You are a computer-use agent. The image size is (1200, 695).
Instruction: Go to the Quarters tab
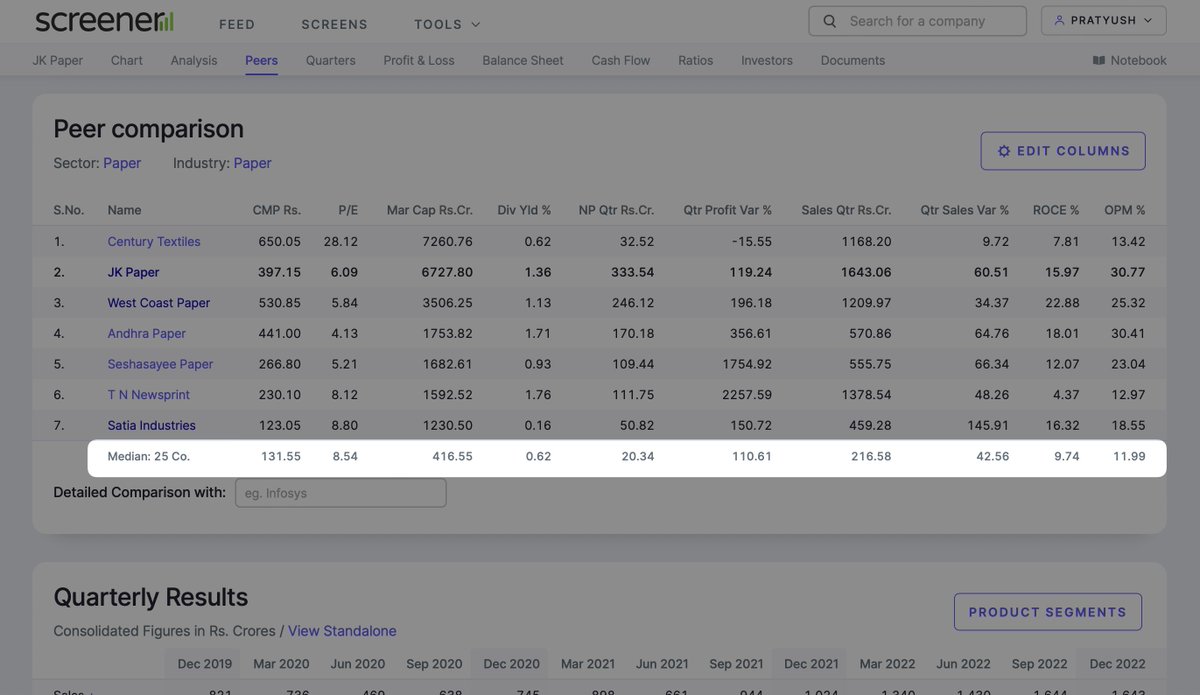[x=330, y=60]
